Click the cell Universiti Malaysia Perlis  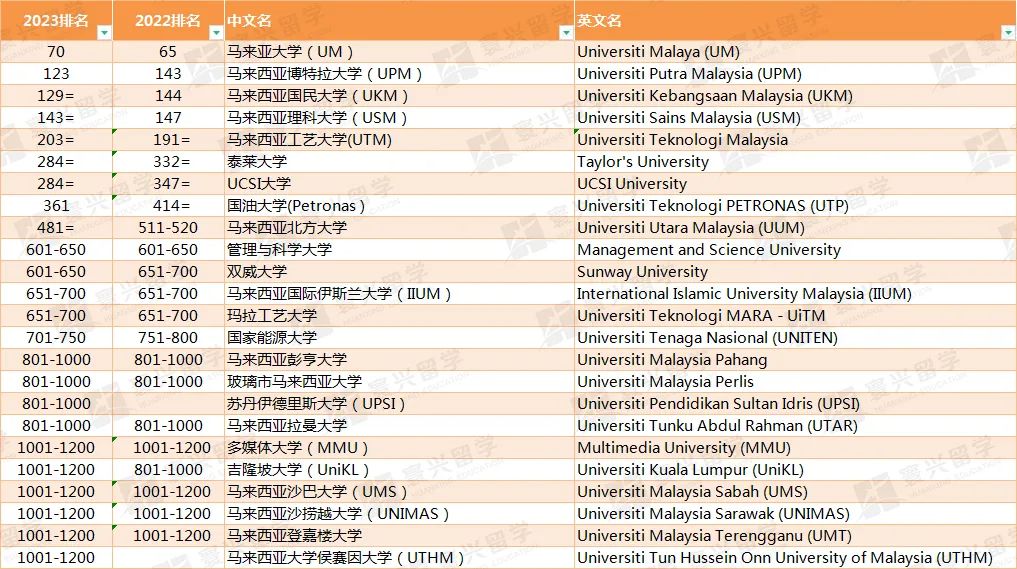(796, 382)
